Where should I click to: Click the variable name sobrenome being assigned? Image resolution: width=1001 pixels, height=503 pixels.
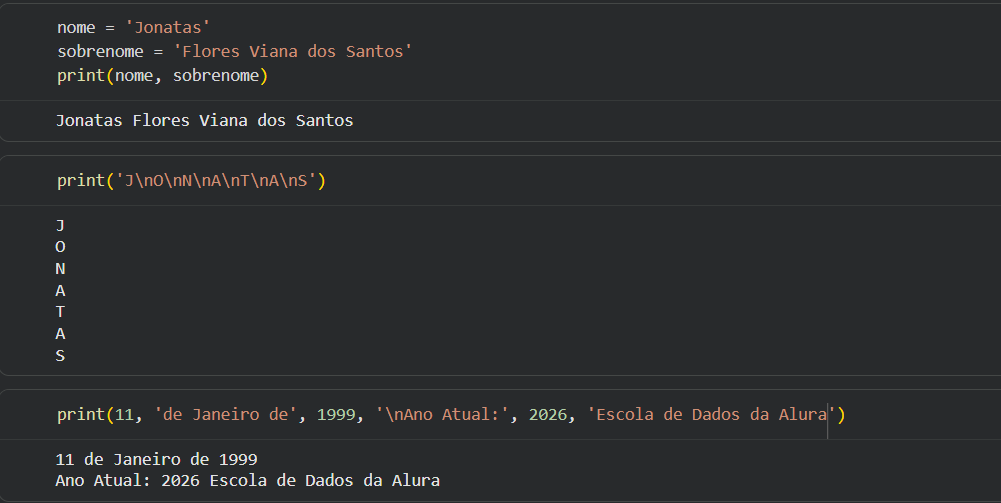[x=98, y=52]
